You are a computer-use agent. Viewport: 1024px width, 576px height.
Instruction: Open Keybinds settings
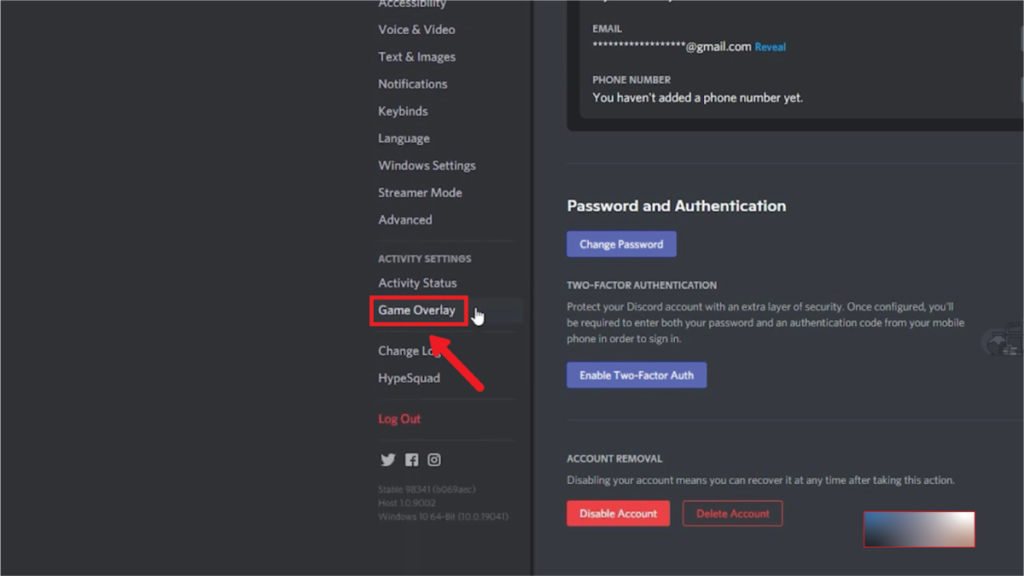[x=403, y=111]
